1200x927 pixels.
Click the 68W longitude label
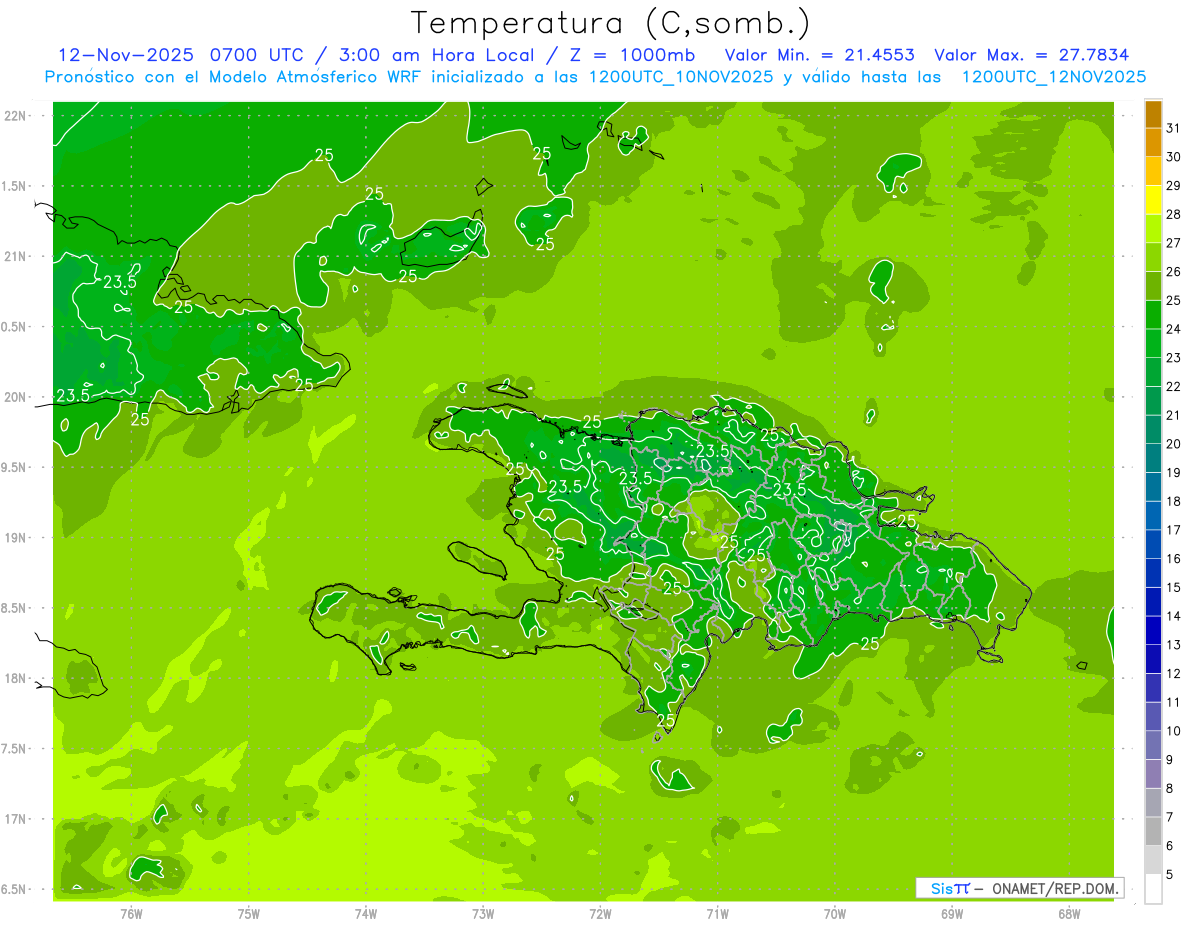point(1069,913)
